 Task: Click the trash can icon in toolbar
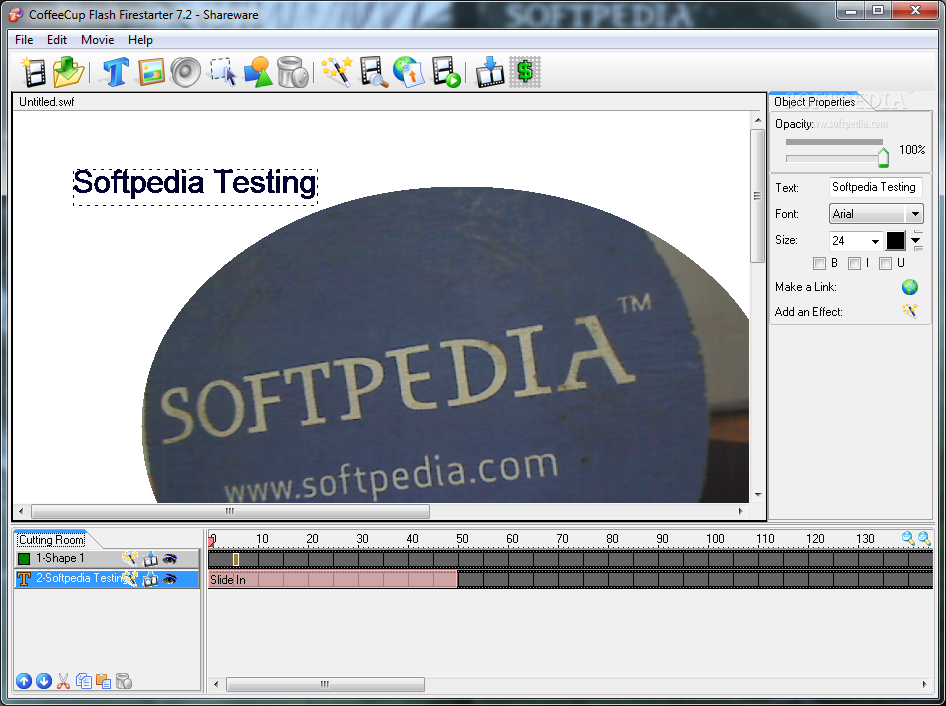coord(293,72)
